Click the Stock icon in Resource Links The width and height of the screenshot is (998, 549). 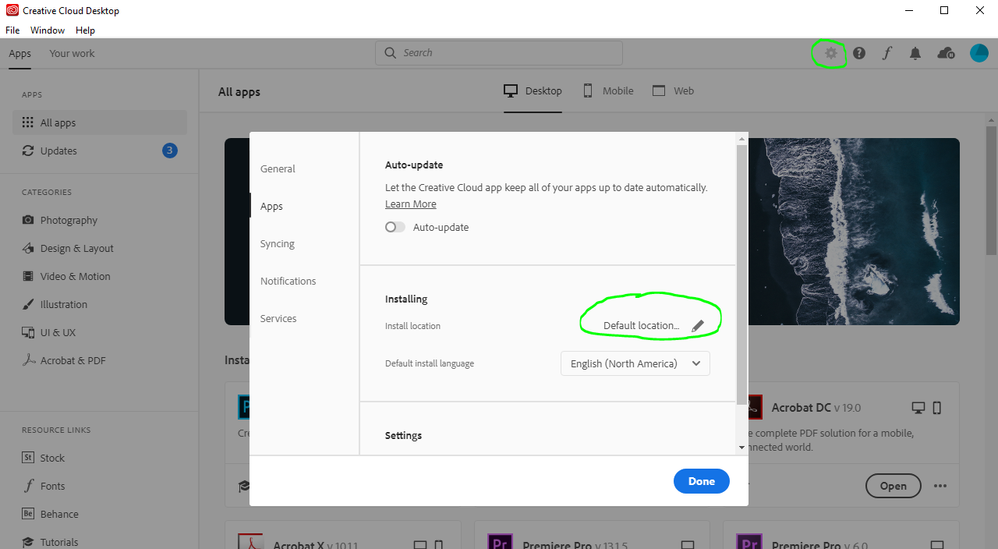point(28,457)
